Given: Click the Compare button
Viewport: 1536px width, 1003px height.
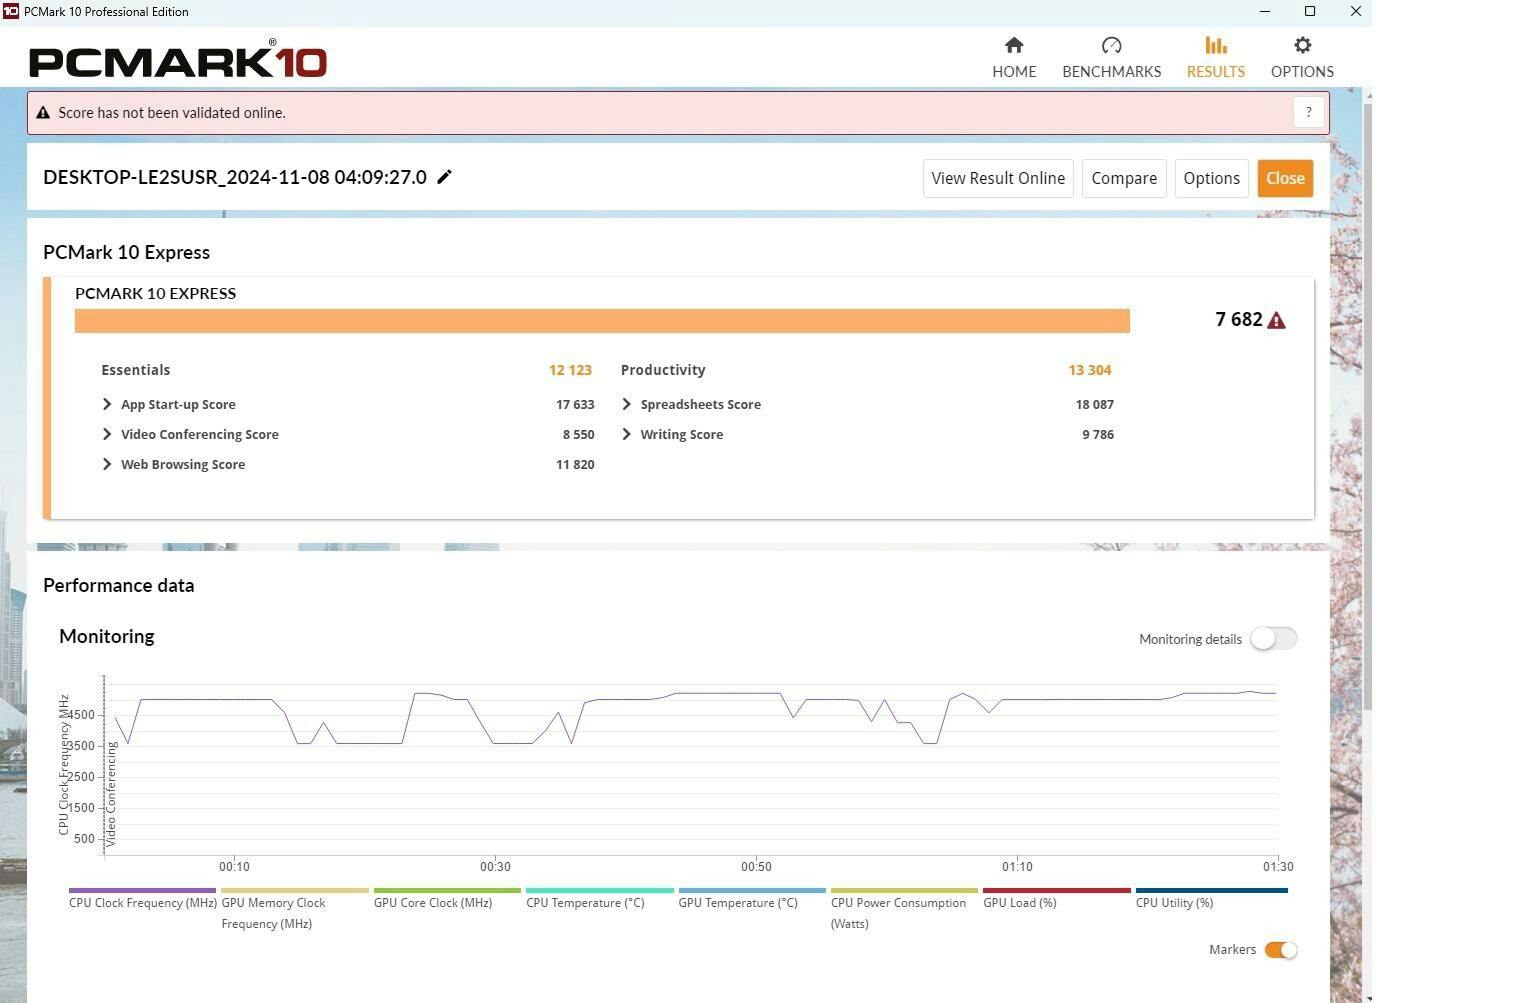Looking at the screenshot, I should pos(1124,178).
